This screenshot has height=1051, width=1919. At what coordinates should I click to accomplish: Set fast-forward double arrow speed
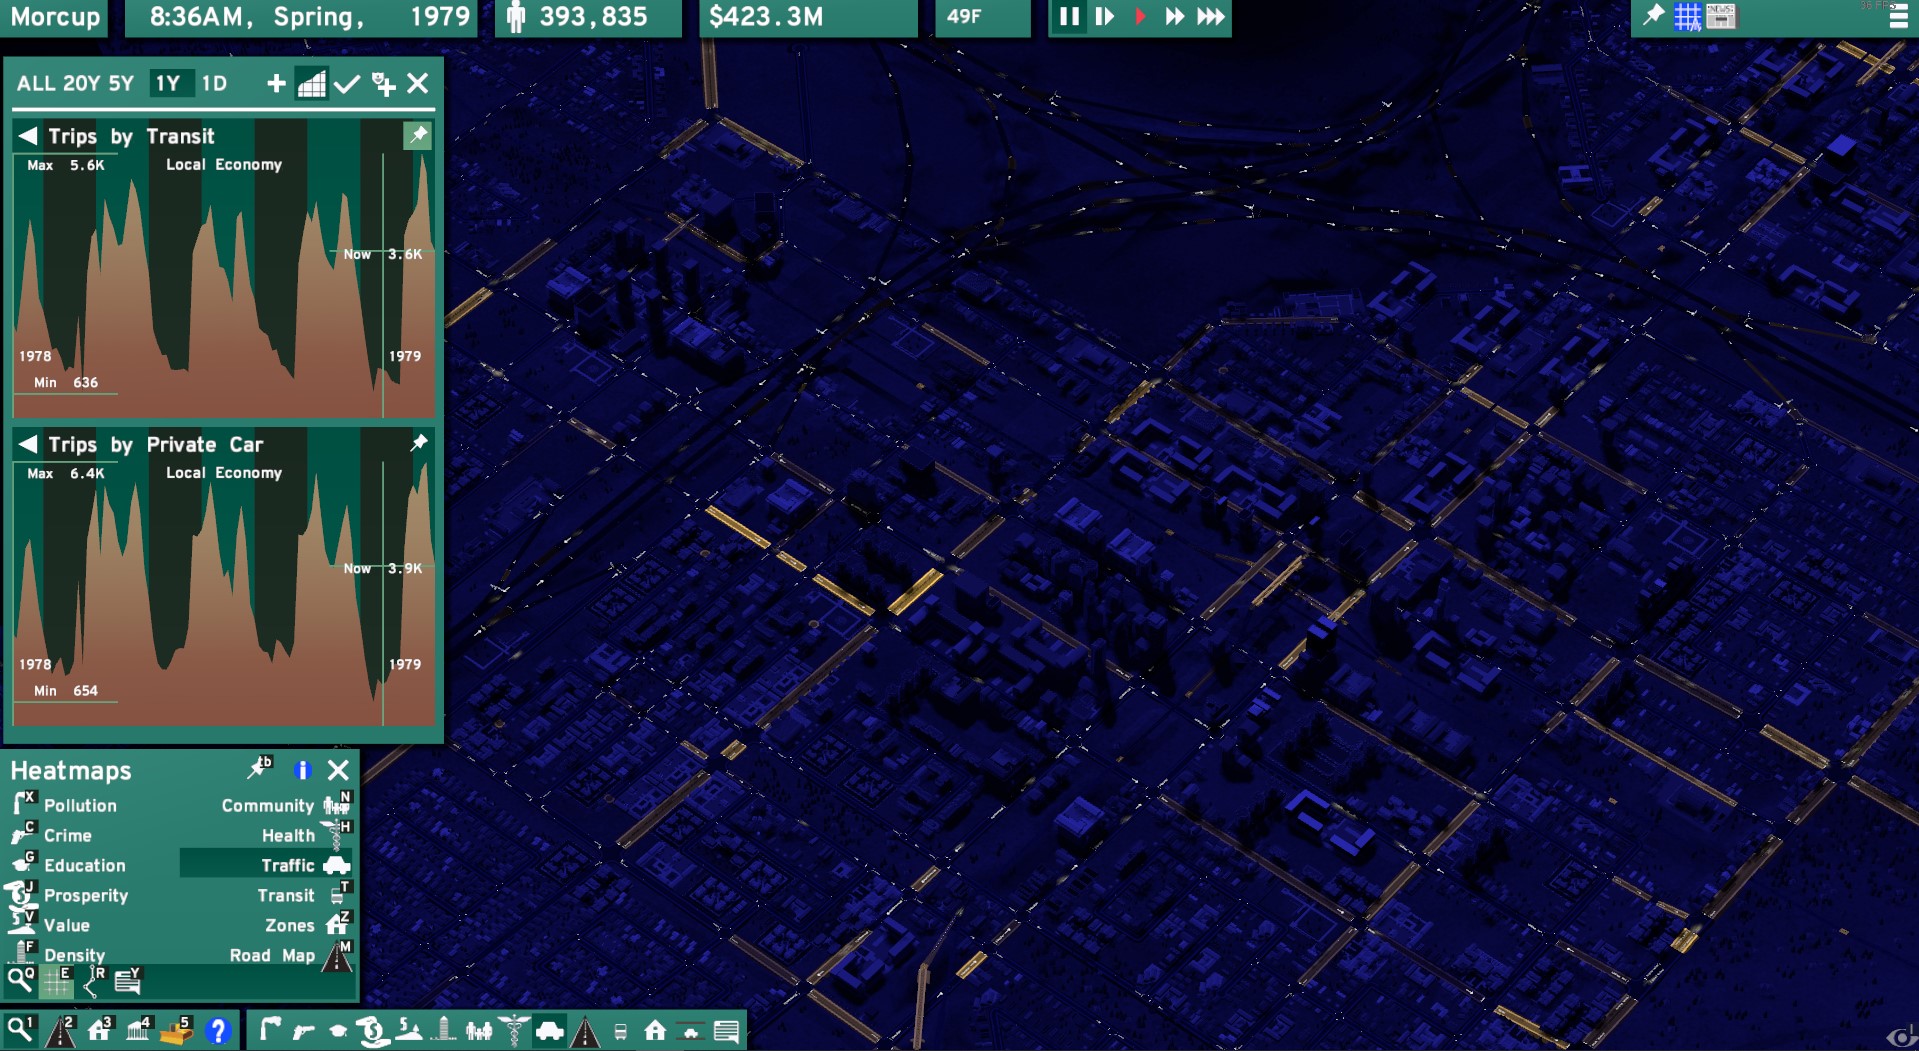point(1175,16)
